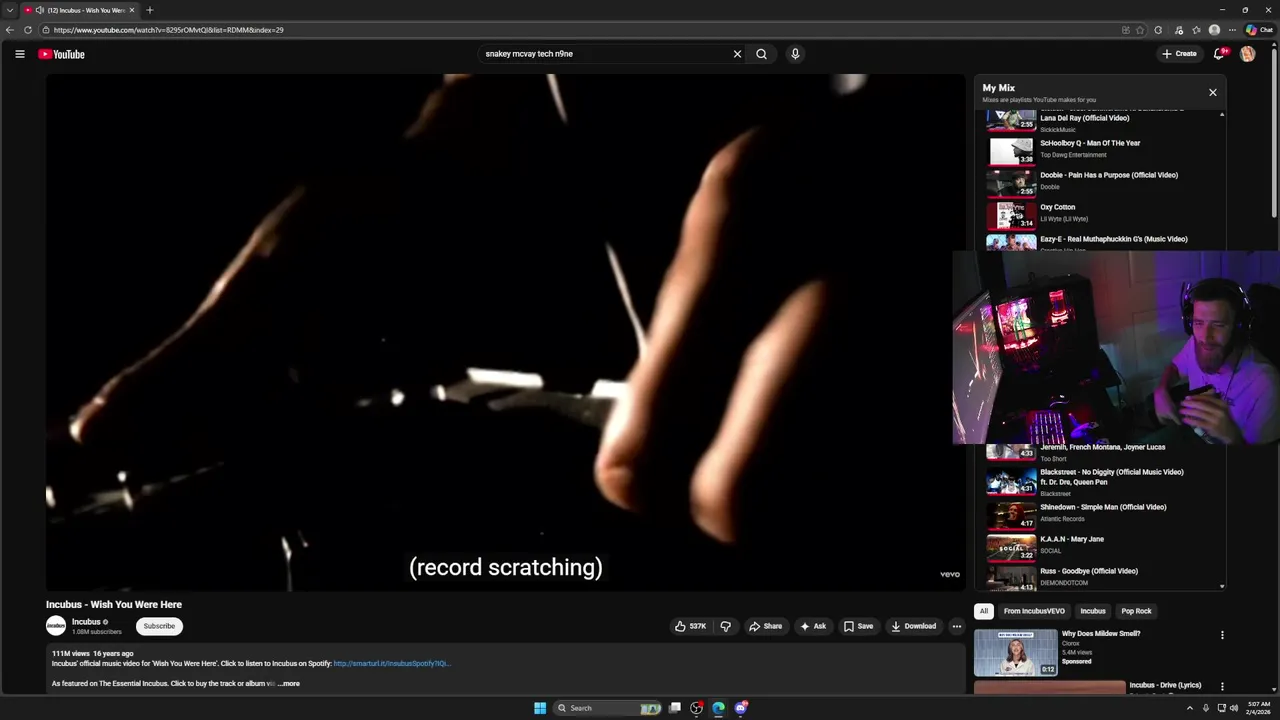The image size is (1280, 720).
Task: Play Eazy-E Real Muthaphuckkin G's
Action: (x=1098, y=241)
